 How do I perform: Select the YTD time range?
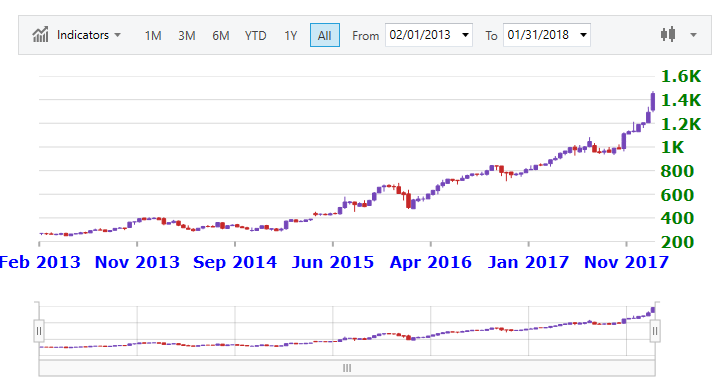pos(255,35)
